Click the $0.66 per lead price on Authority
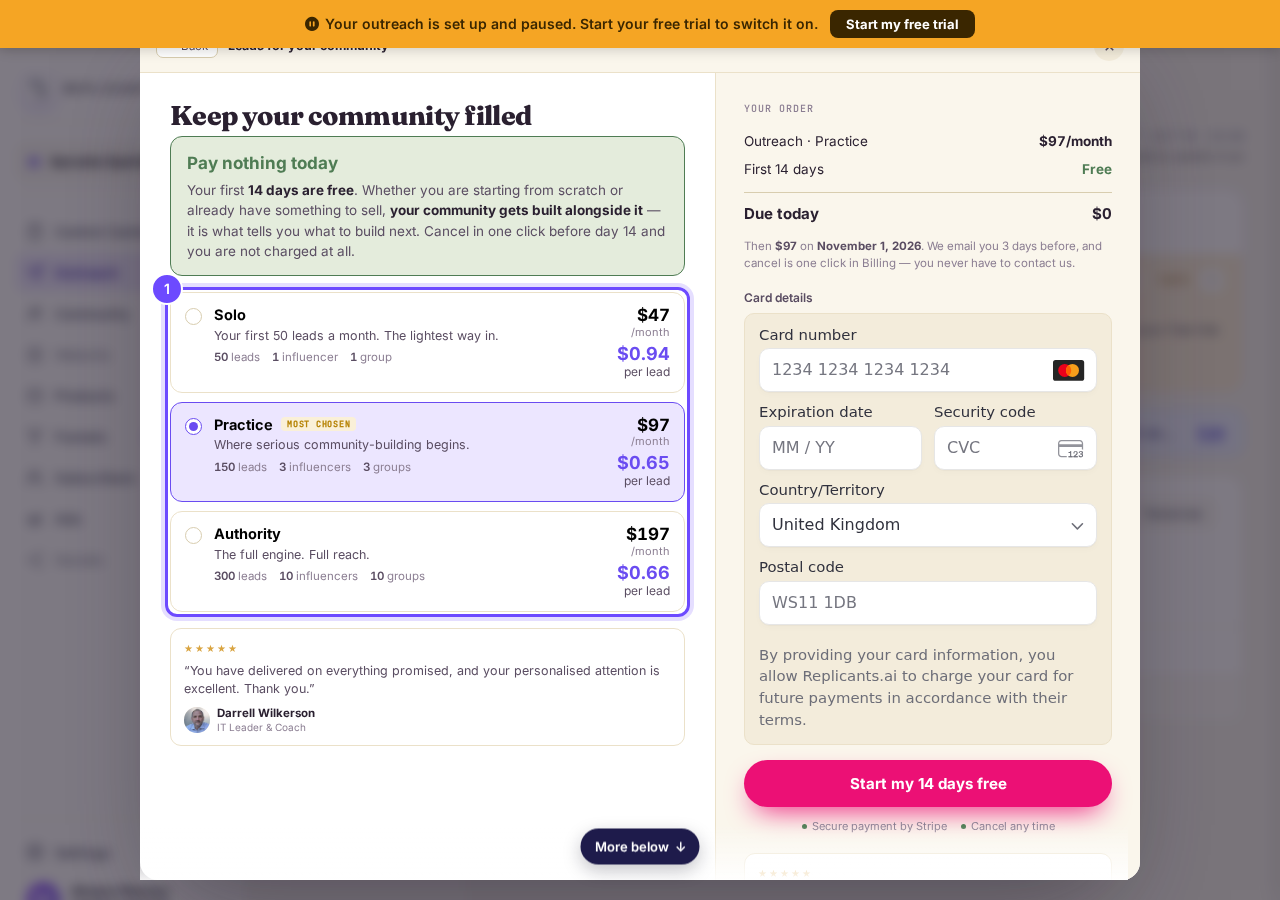This screenshot has height=900, width=1280. [x=643, y=572]
